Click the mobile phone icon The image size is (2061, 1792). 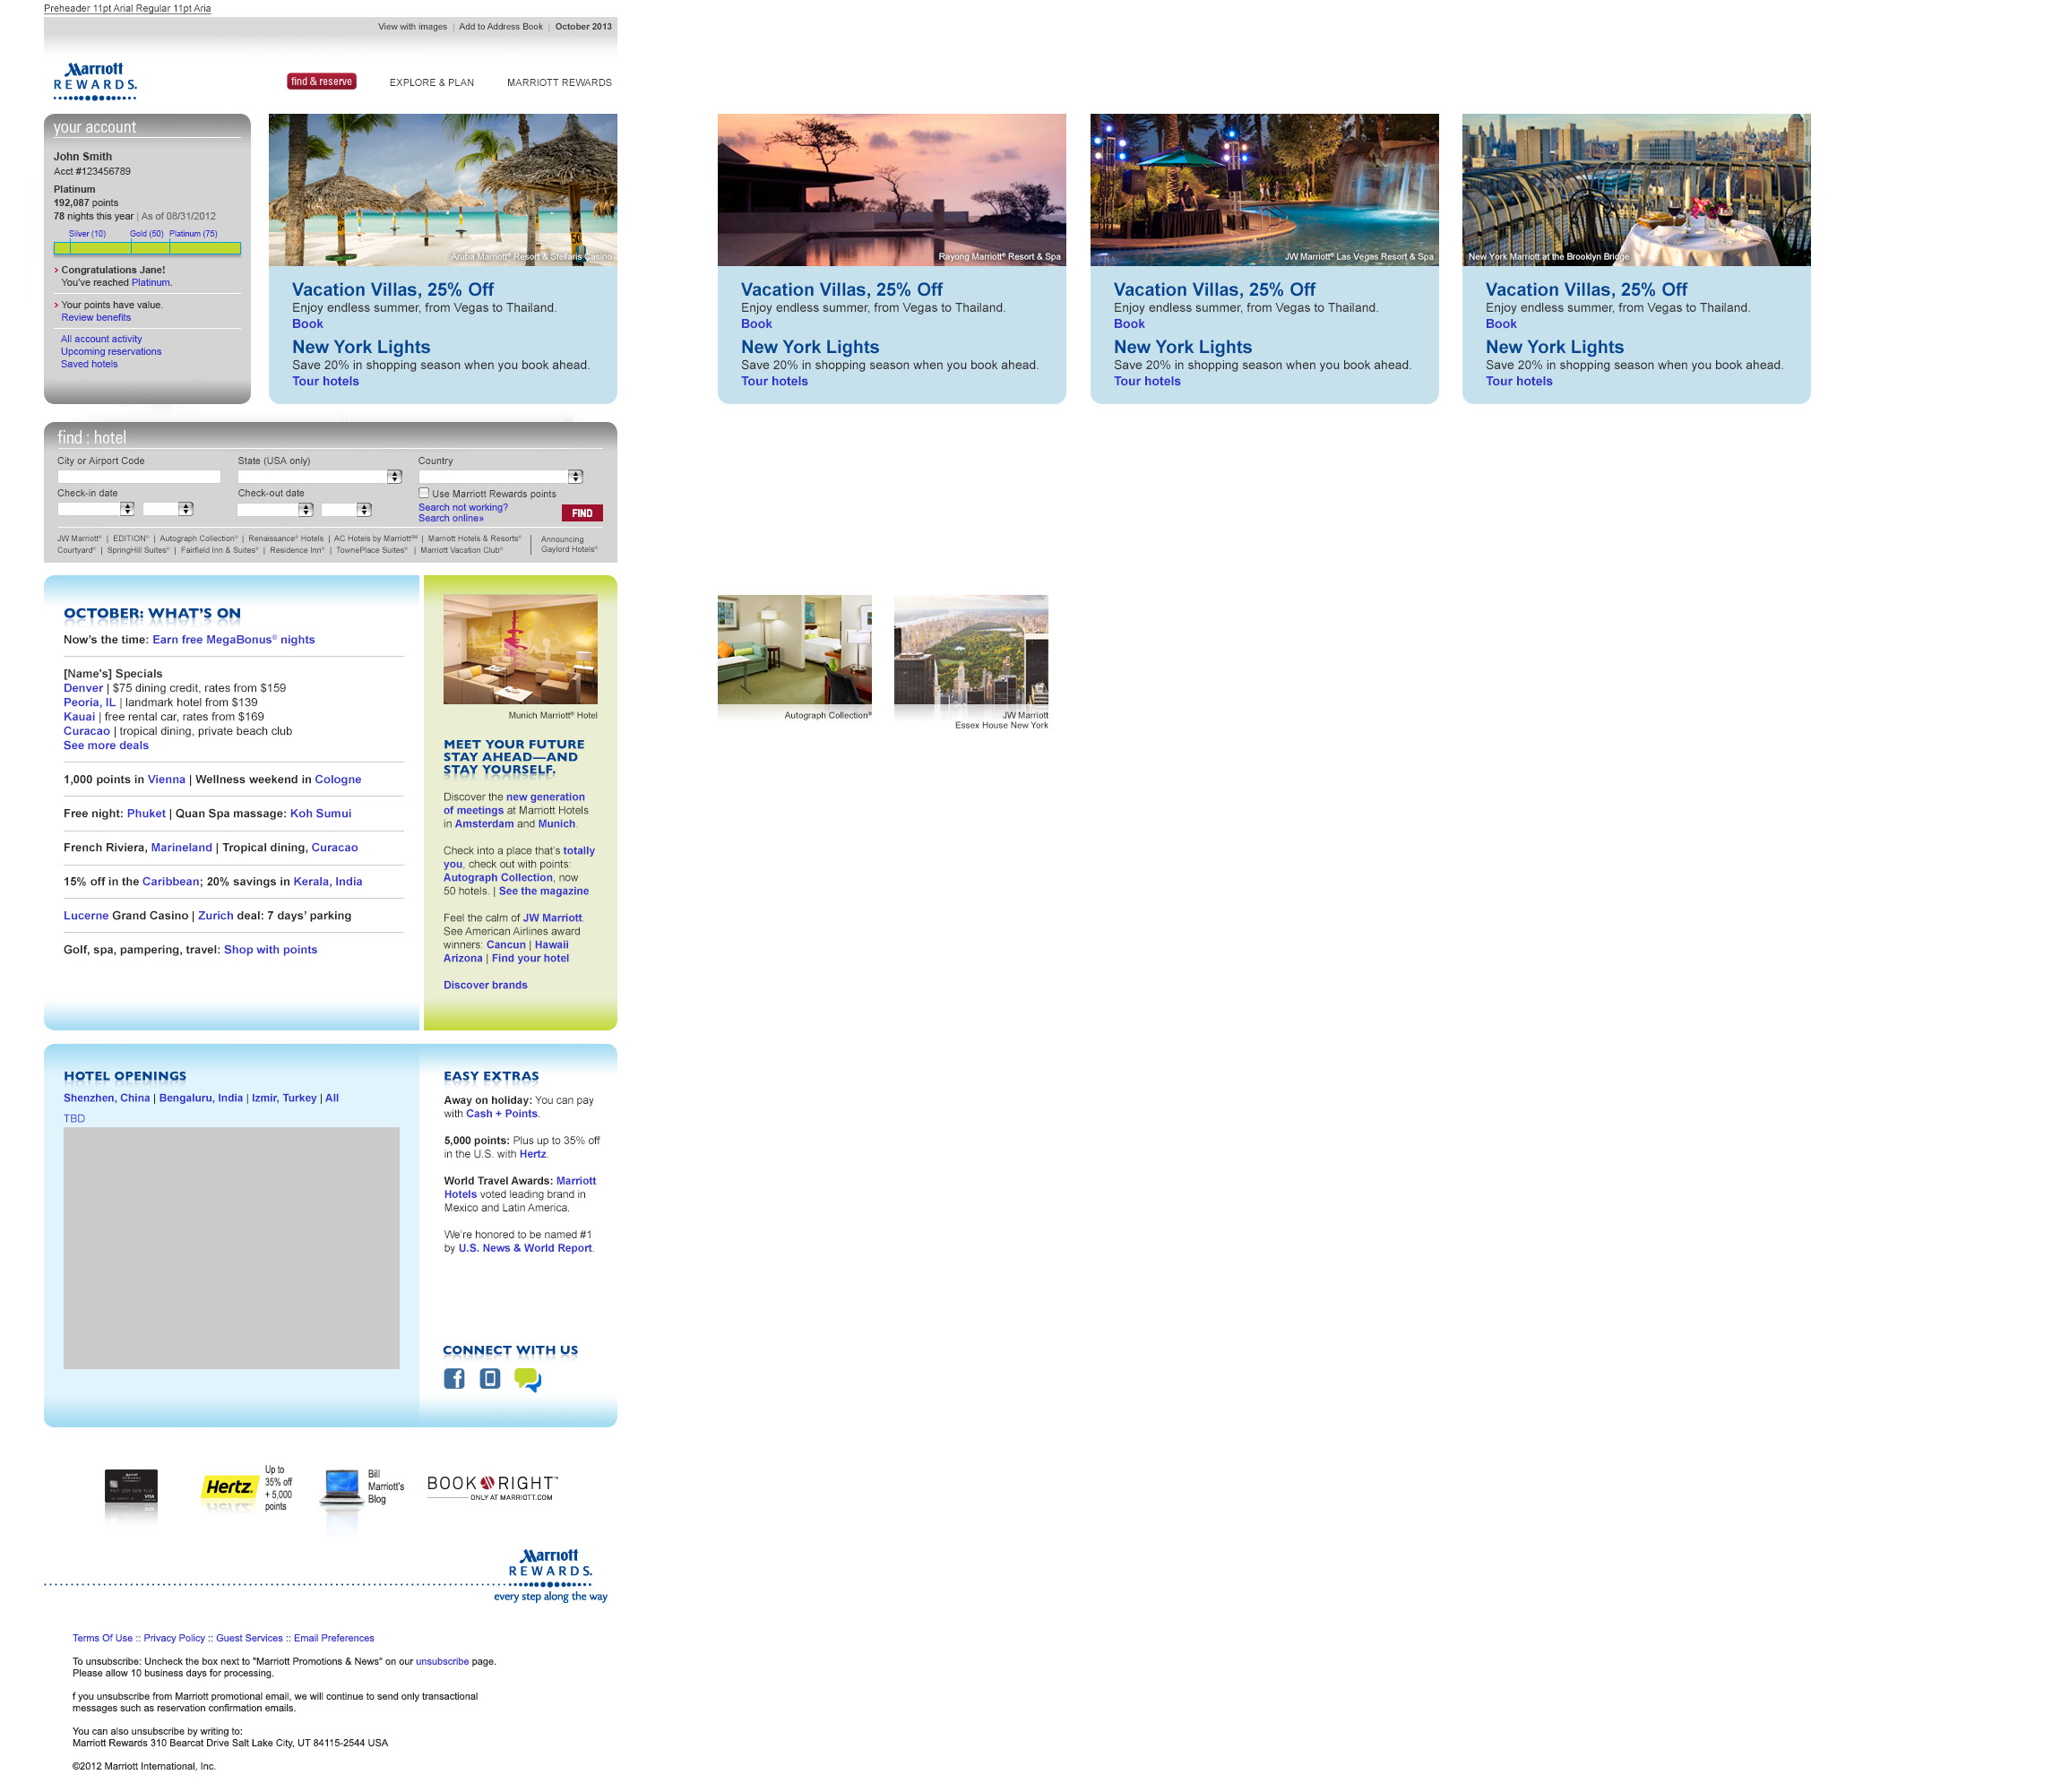[489, 1379]
